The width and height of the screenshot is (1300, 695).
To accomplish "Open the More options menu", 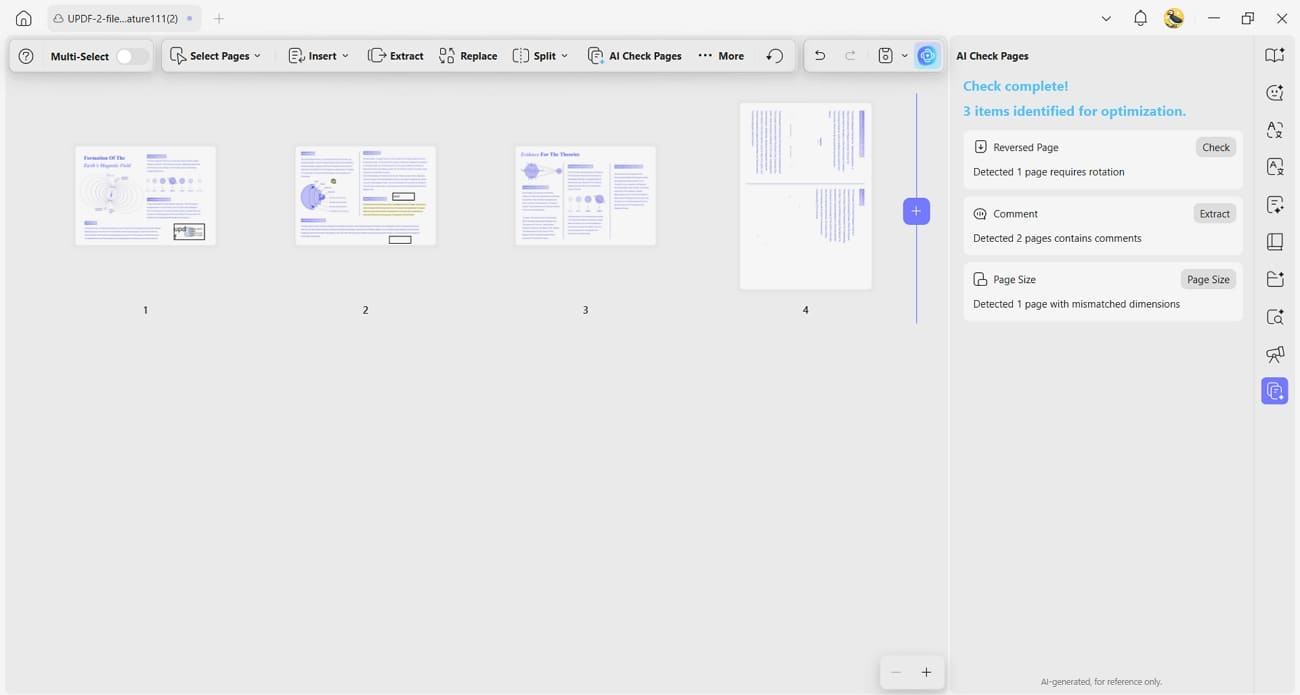I will [x=721, y=56].
